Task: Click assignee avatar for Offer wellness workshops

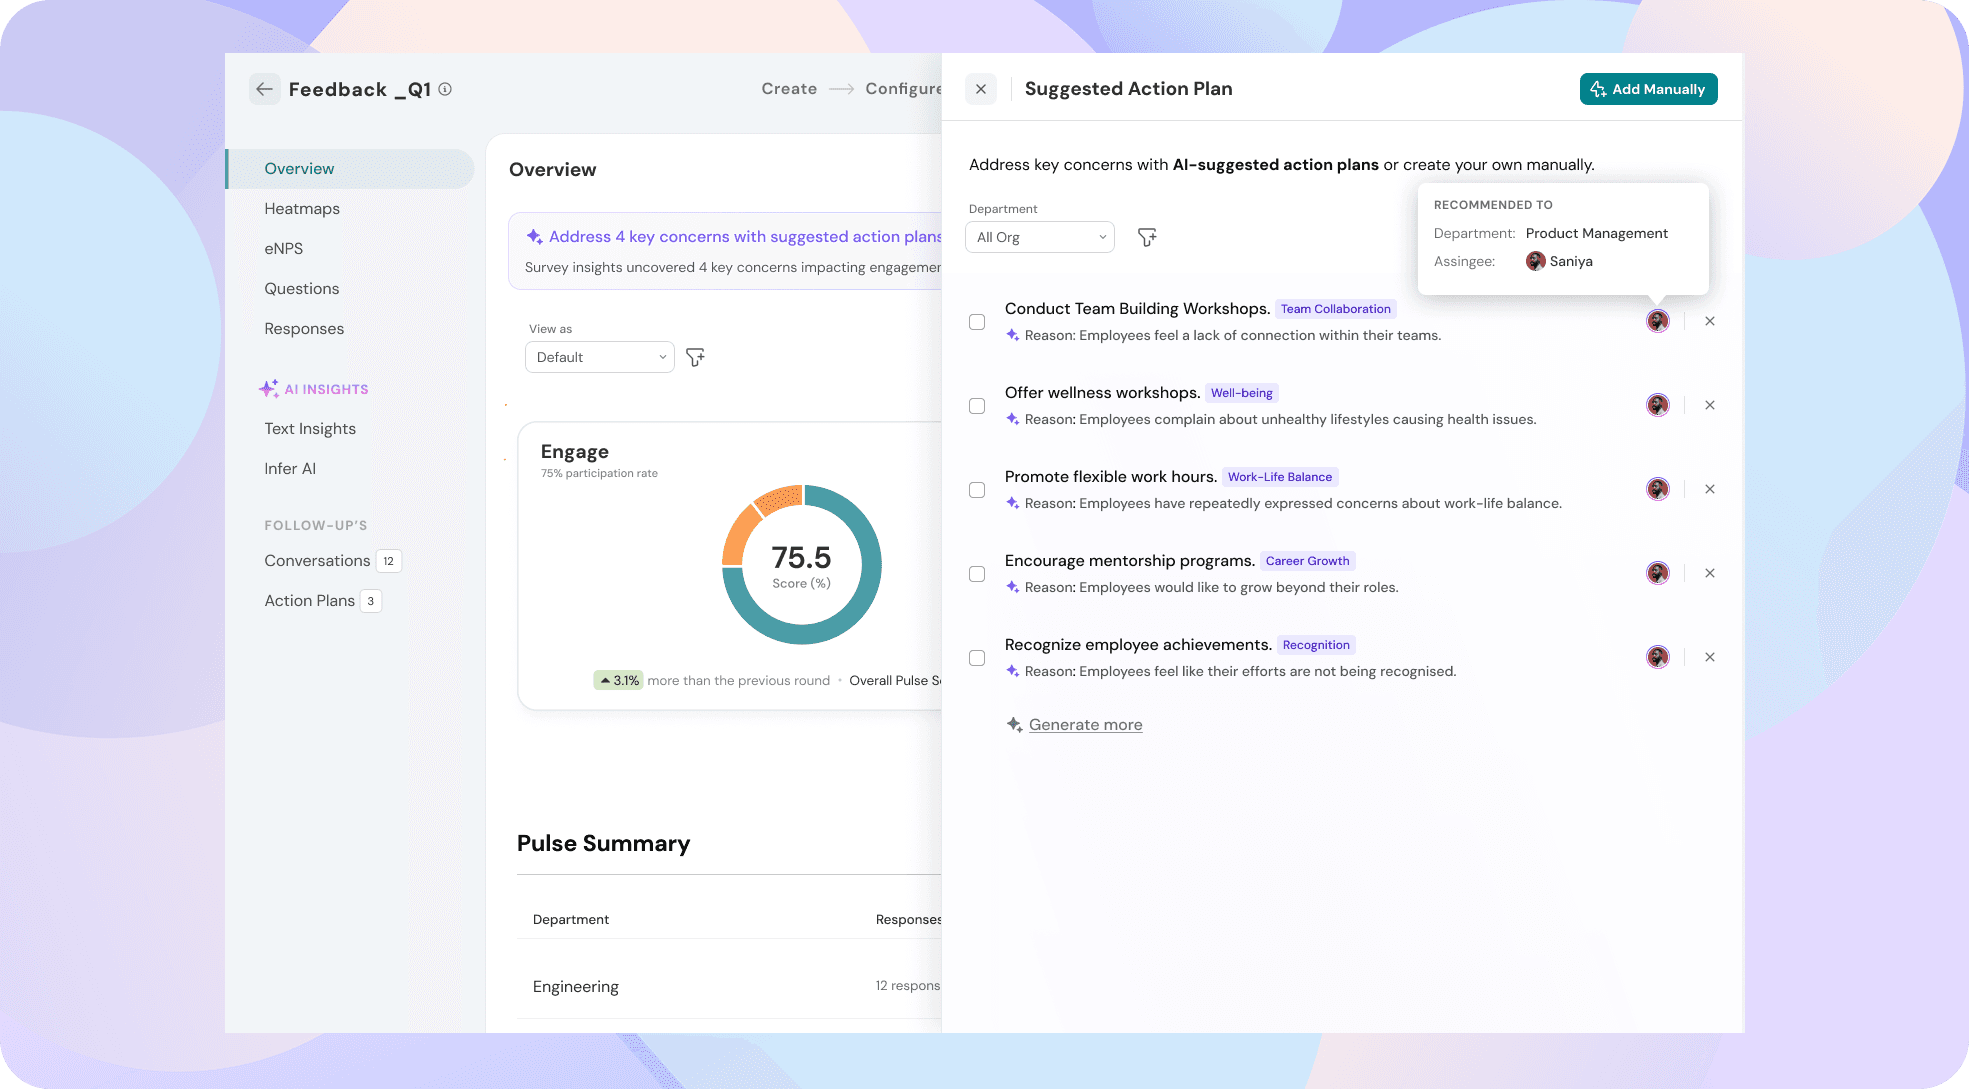Action: pyautogui.click(x=1658, y=405)
